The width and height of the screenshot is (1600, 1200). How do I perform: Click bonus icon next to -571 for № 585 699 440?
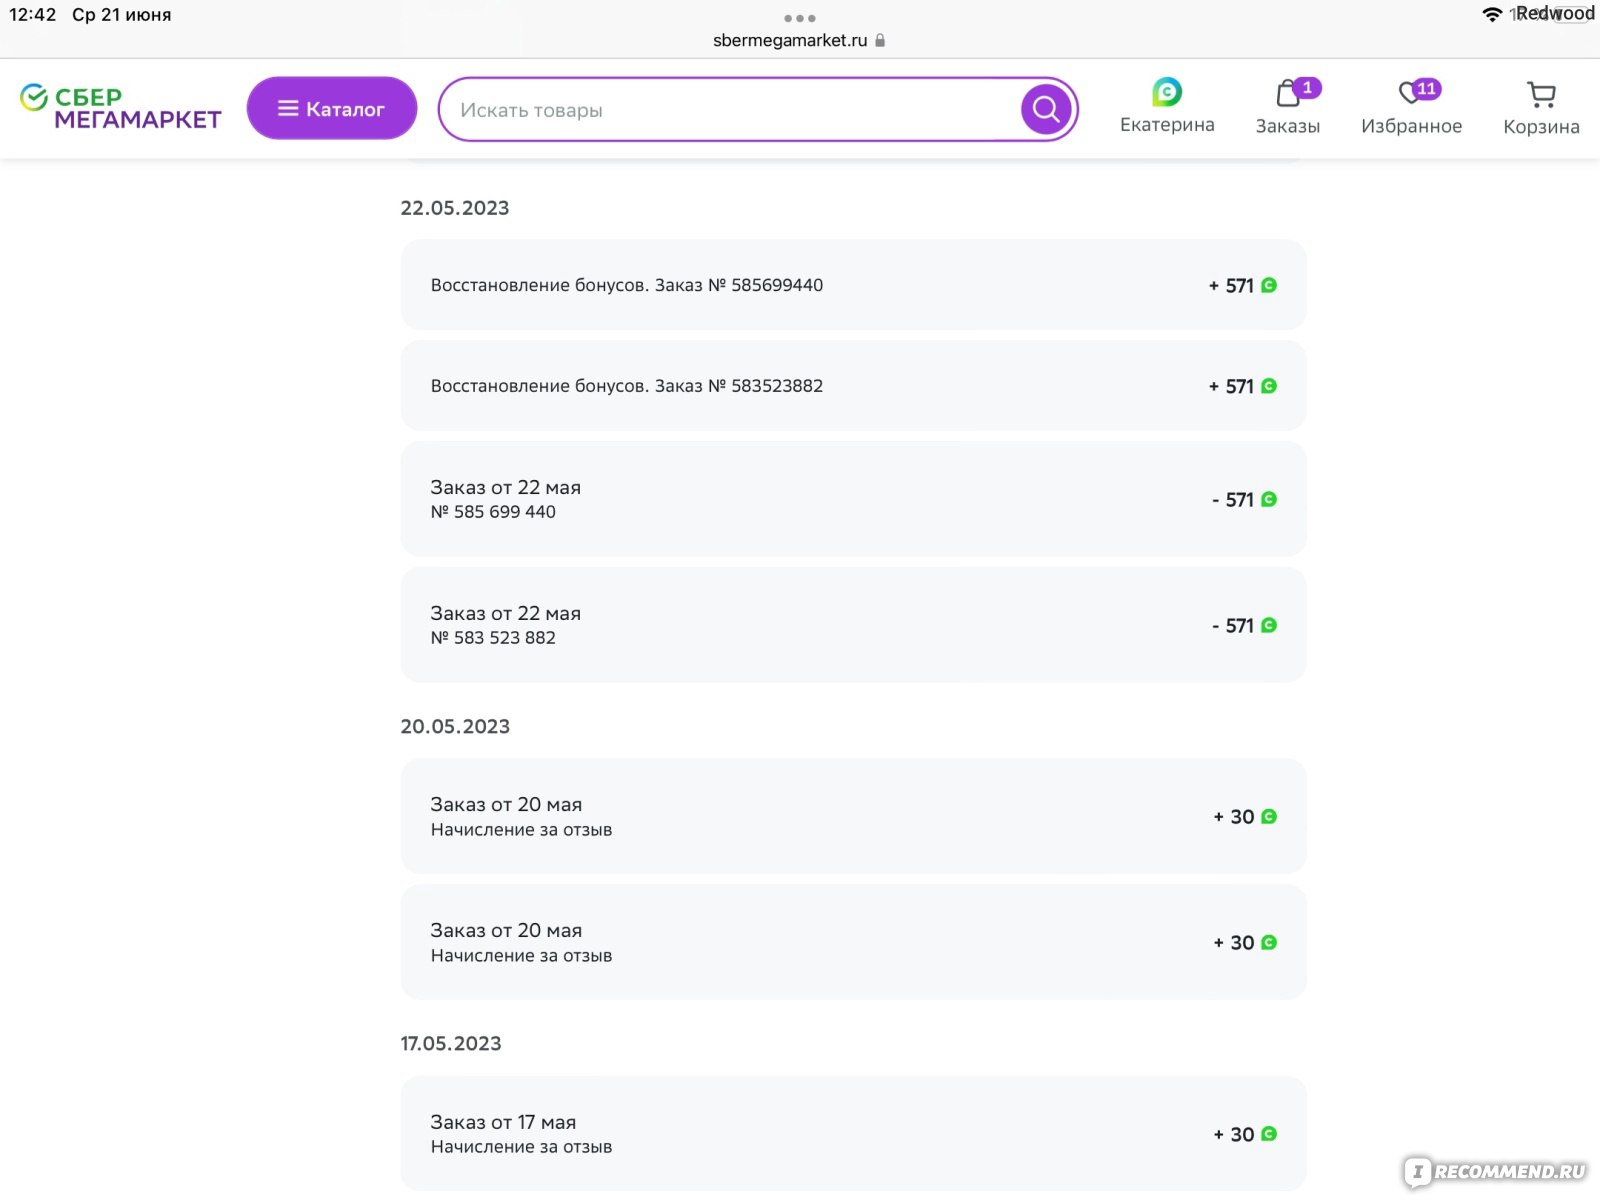1269,499
